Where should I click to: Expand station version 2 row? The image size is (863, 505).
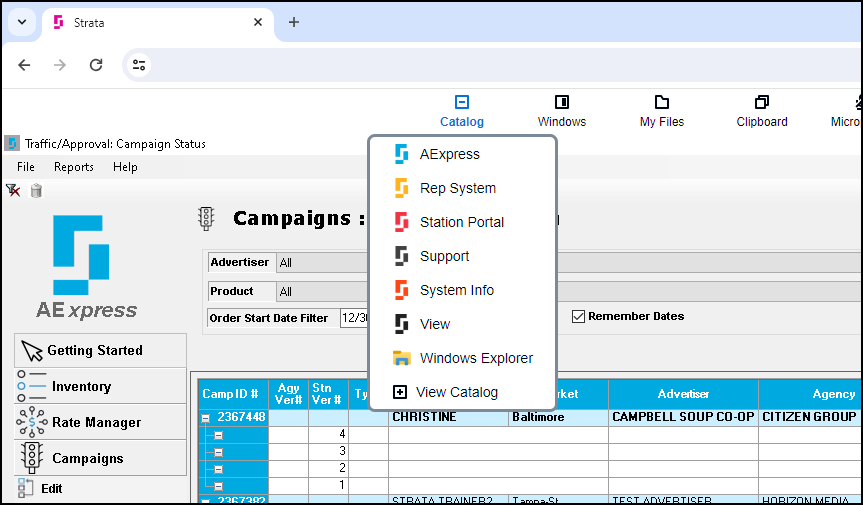(219, 469)
